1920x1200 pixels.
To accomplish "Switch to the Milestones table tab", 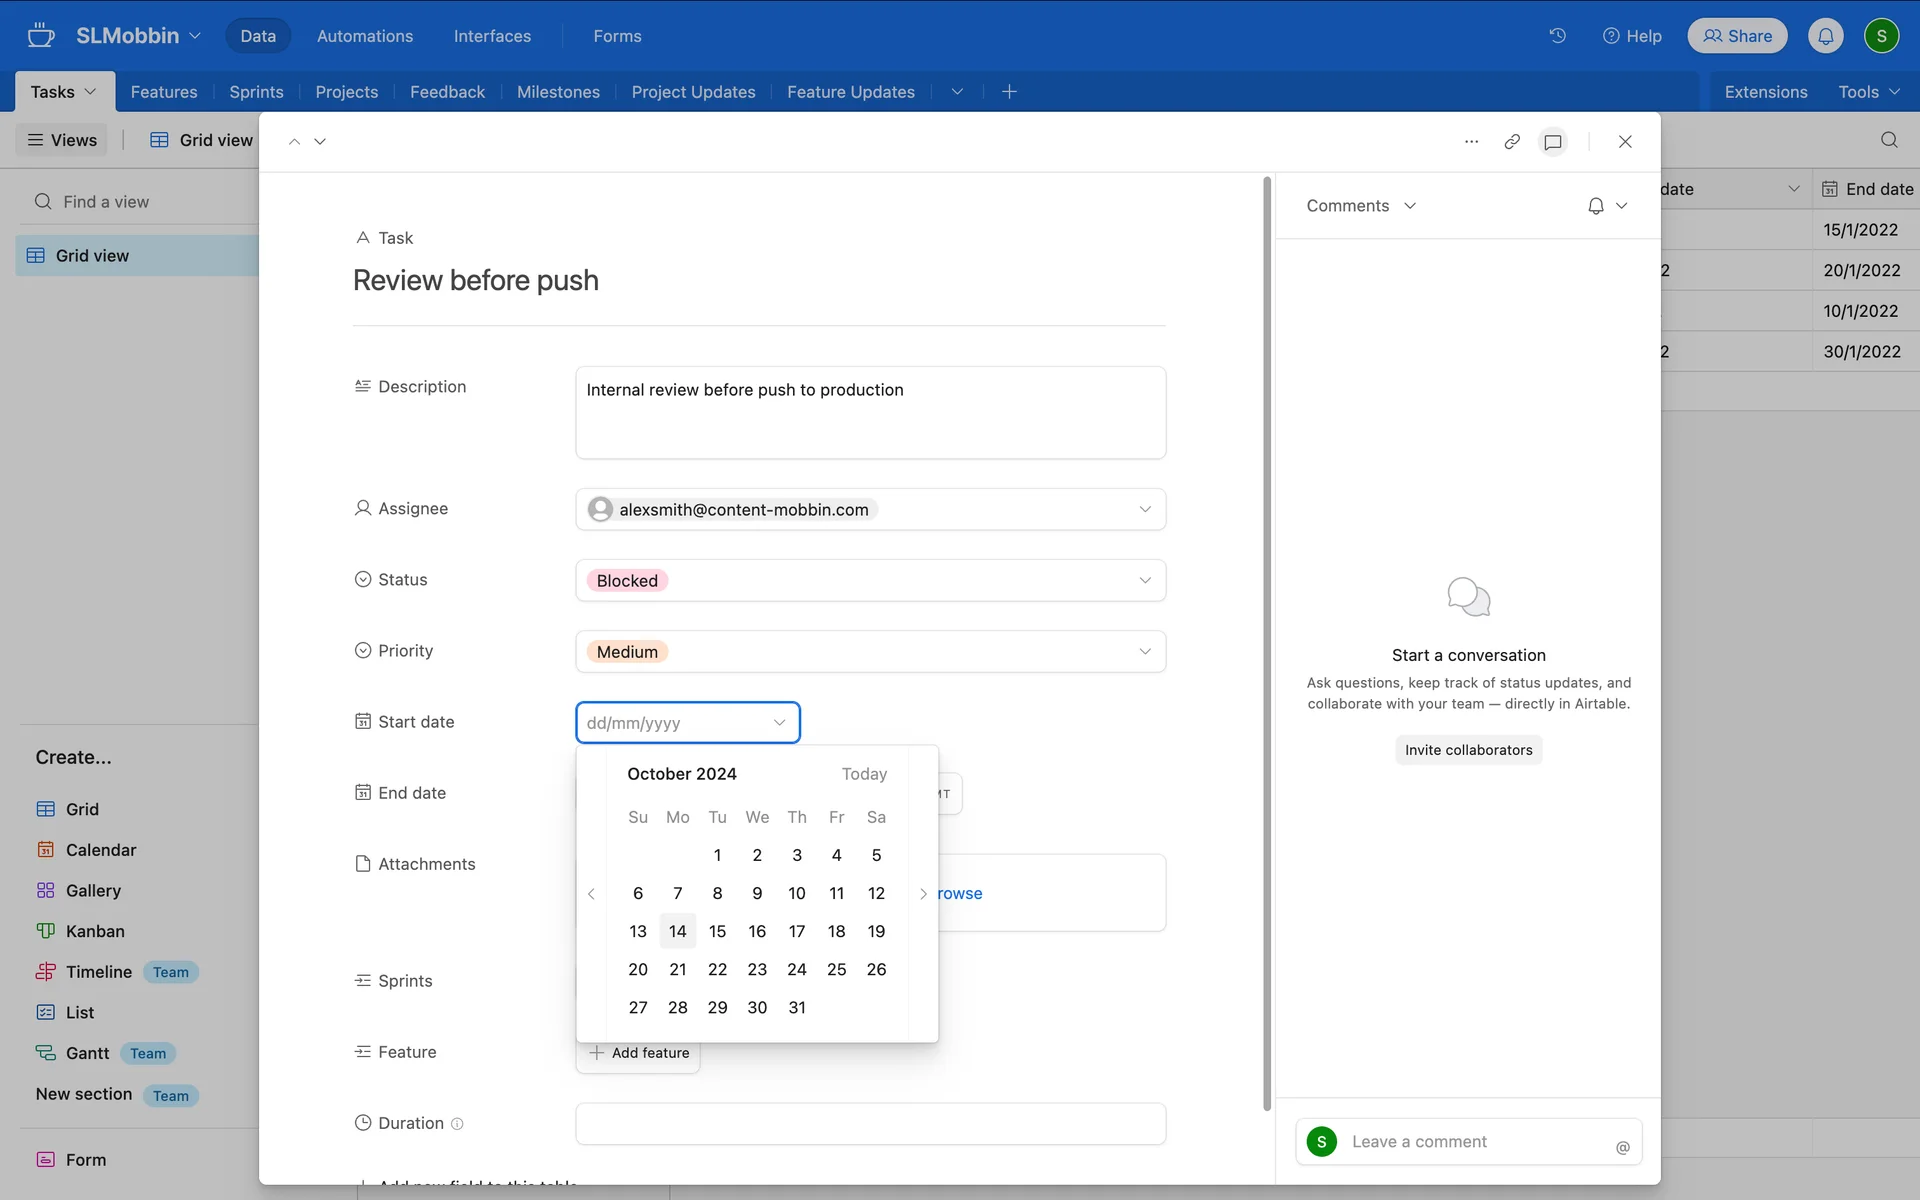I will click(x=558, y=92).
